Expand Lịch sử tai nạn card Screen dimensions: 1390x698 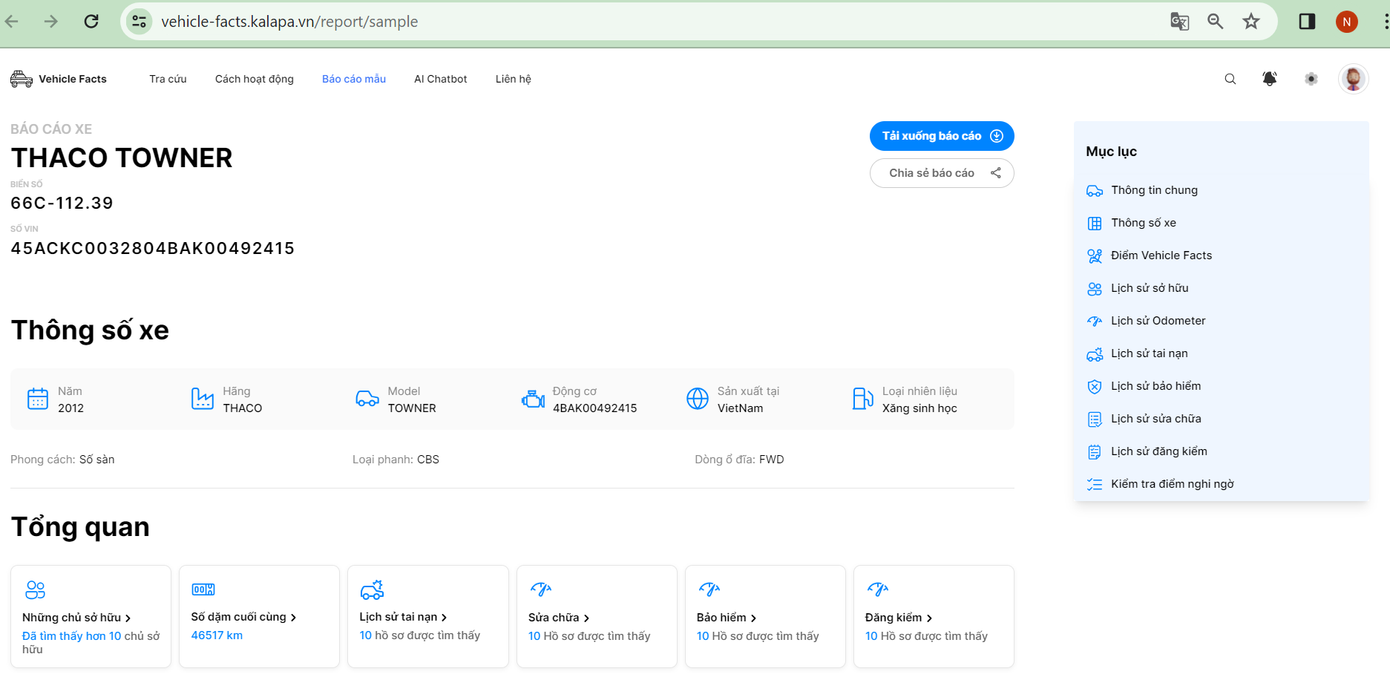(x=403, y=617)
